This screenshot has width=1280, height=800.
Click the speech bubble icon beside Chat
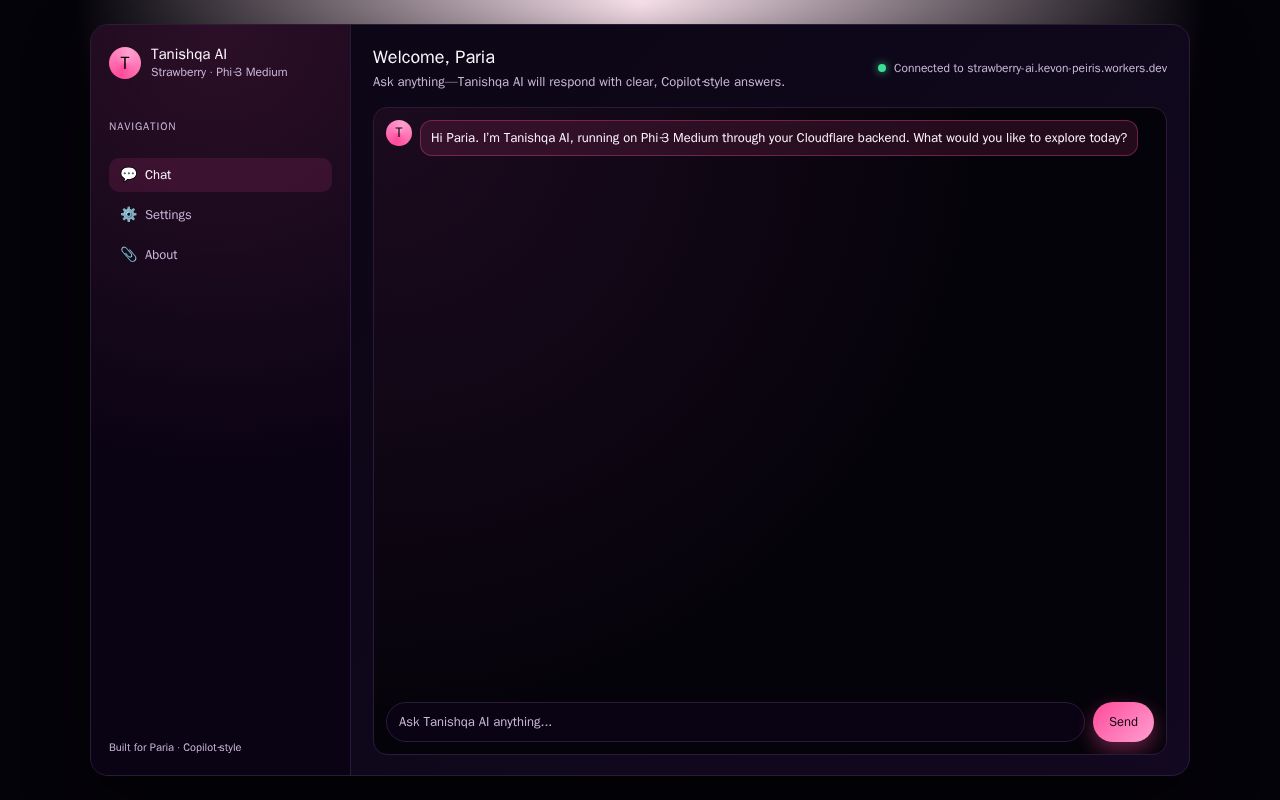pyautogui.click(x=129, y=174)
